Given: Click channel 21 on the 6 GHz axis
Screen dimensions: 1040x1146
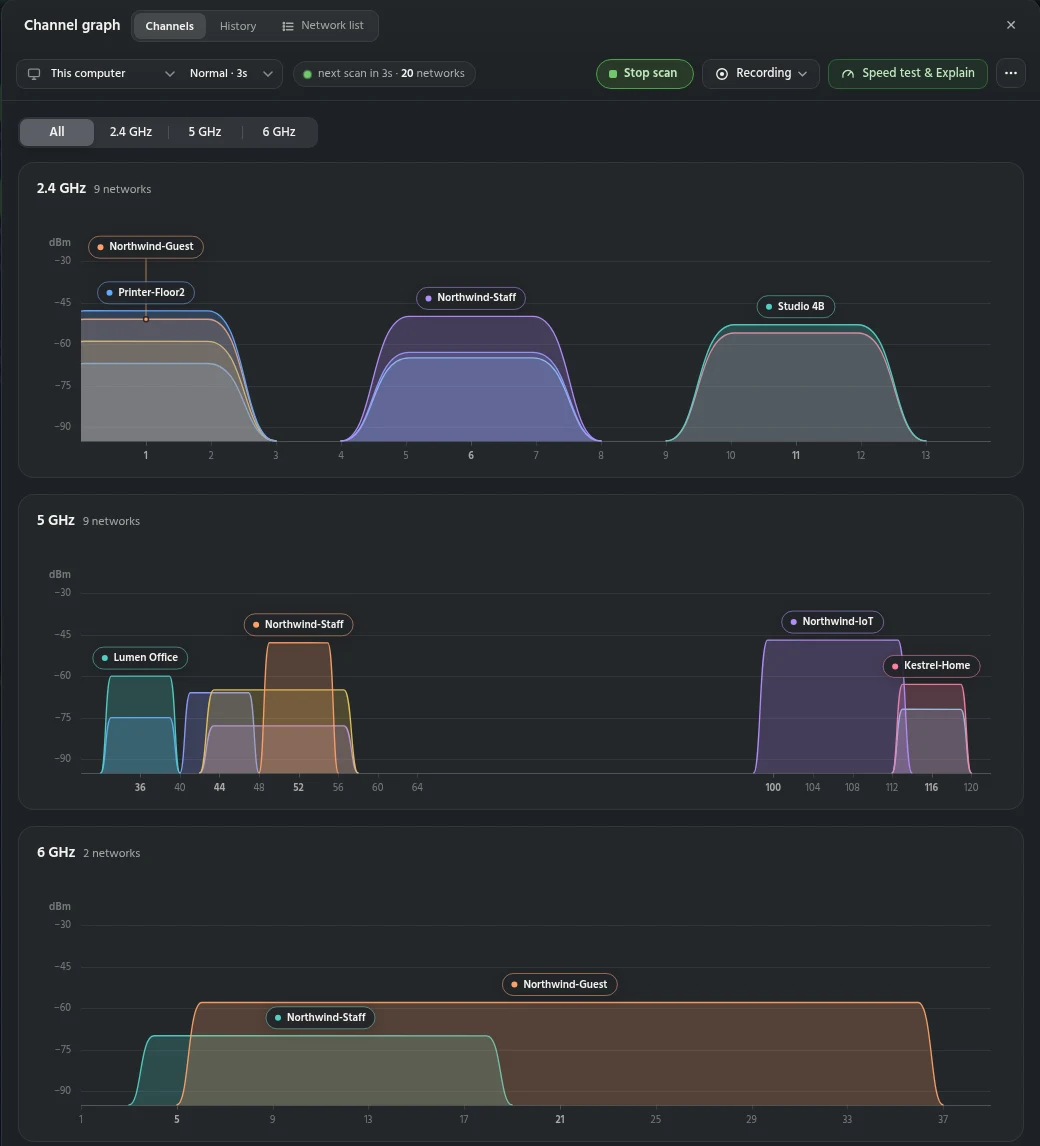Looking at the screenshot, I should tap(560, 1119).
